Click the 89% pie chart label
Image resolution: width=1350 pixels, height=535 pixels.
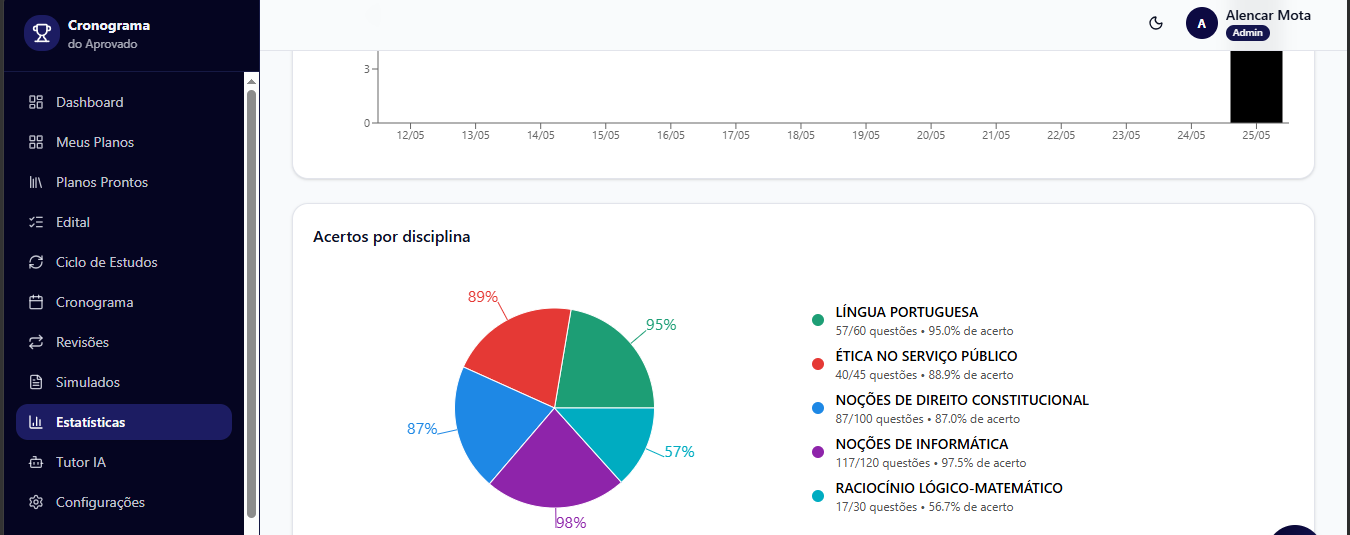[x=483, y=297]
